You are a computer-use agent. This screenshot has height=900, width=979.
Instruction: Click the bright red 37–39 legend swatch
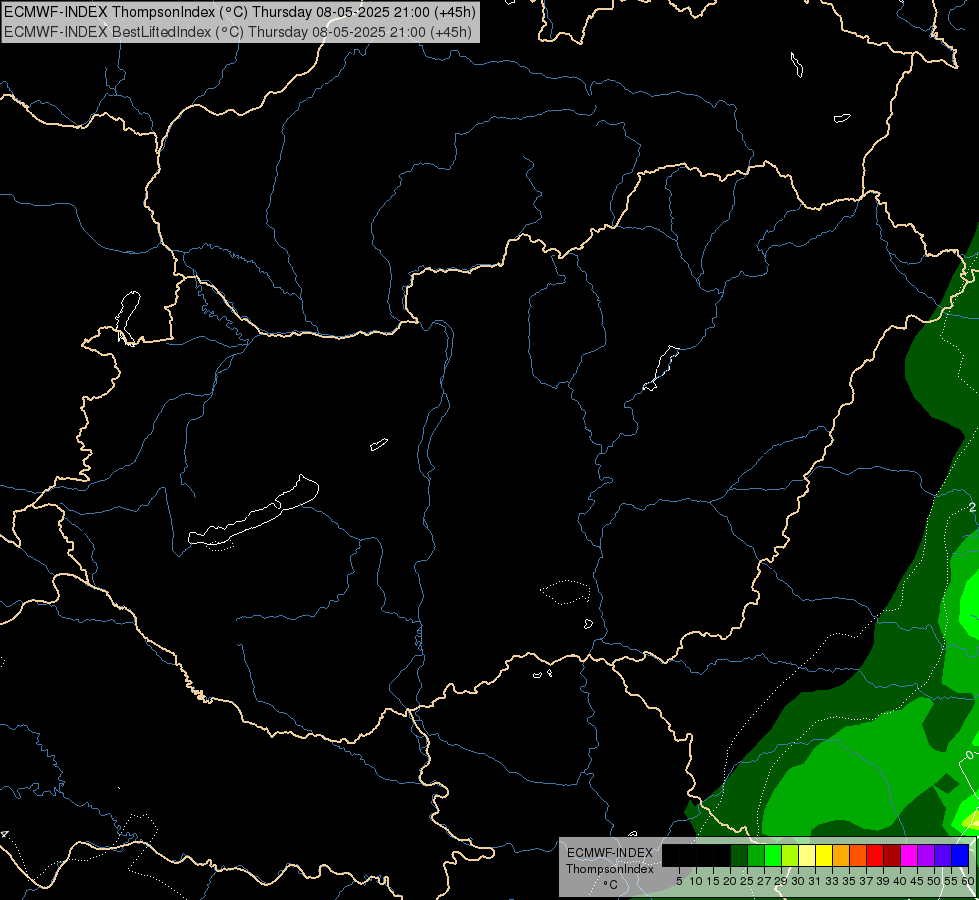(x=875, y=855)
